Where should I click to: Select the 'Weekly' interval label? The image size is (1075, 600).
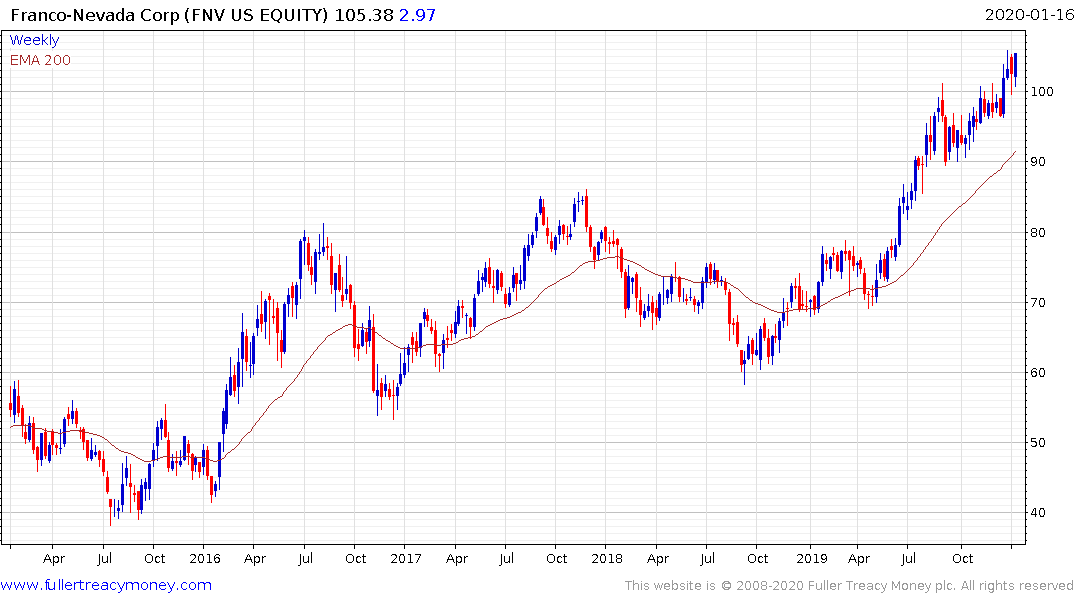pos(34,40)
